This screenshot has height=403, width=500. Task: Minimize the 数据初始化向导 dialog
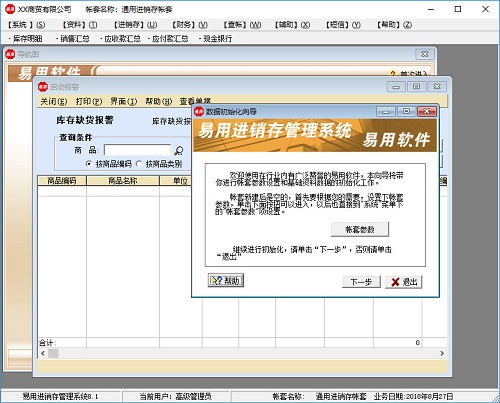coord(386,111)
